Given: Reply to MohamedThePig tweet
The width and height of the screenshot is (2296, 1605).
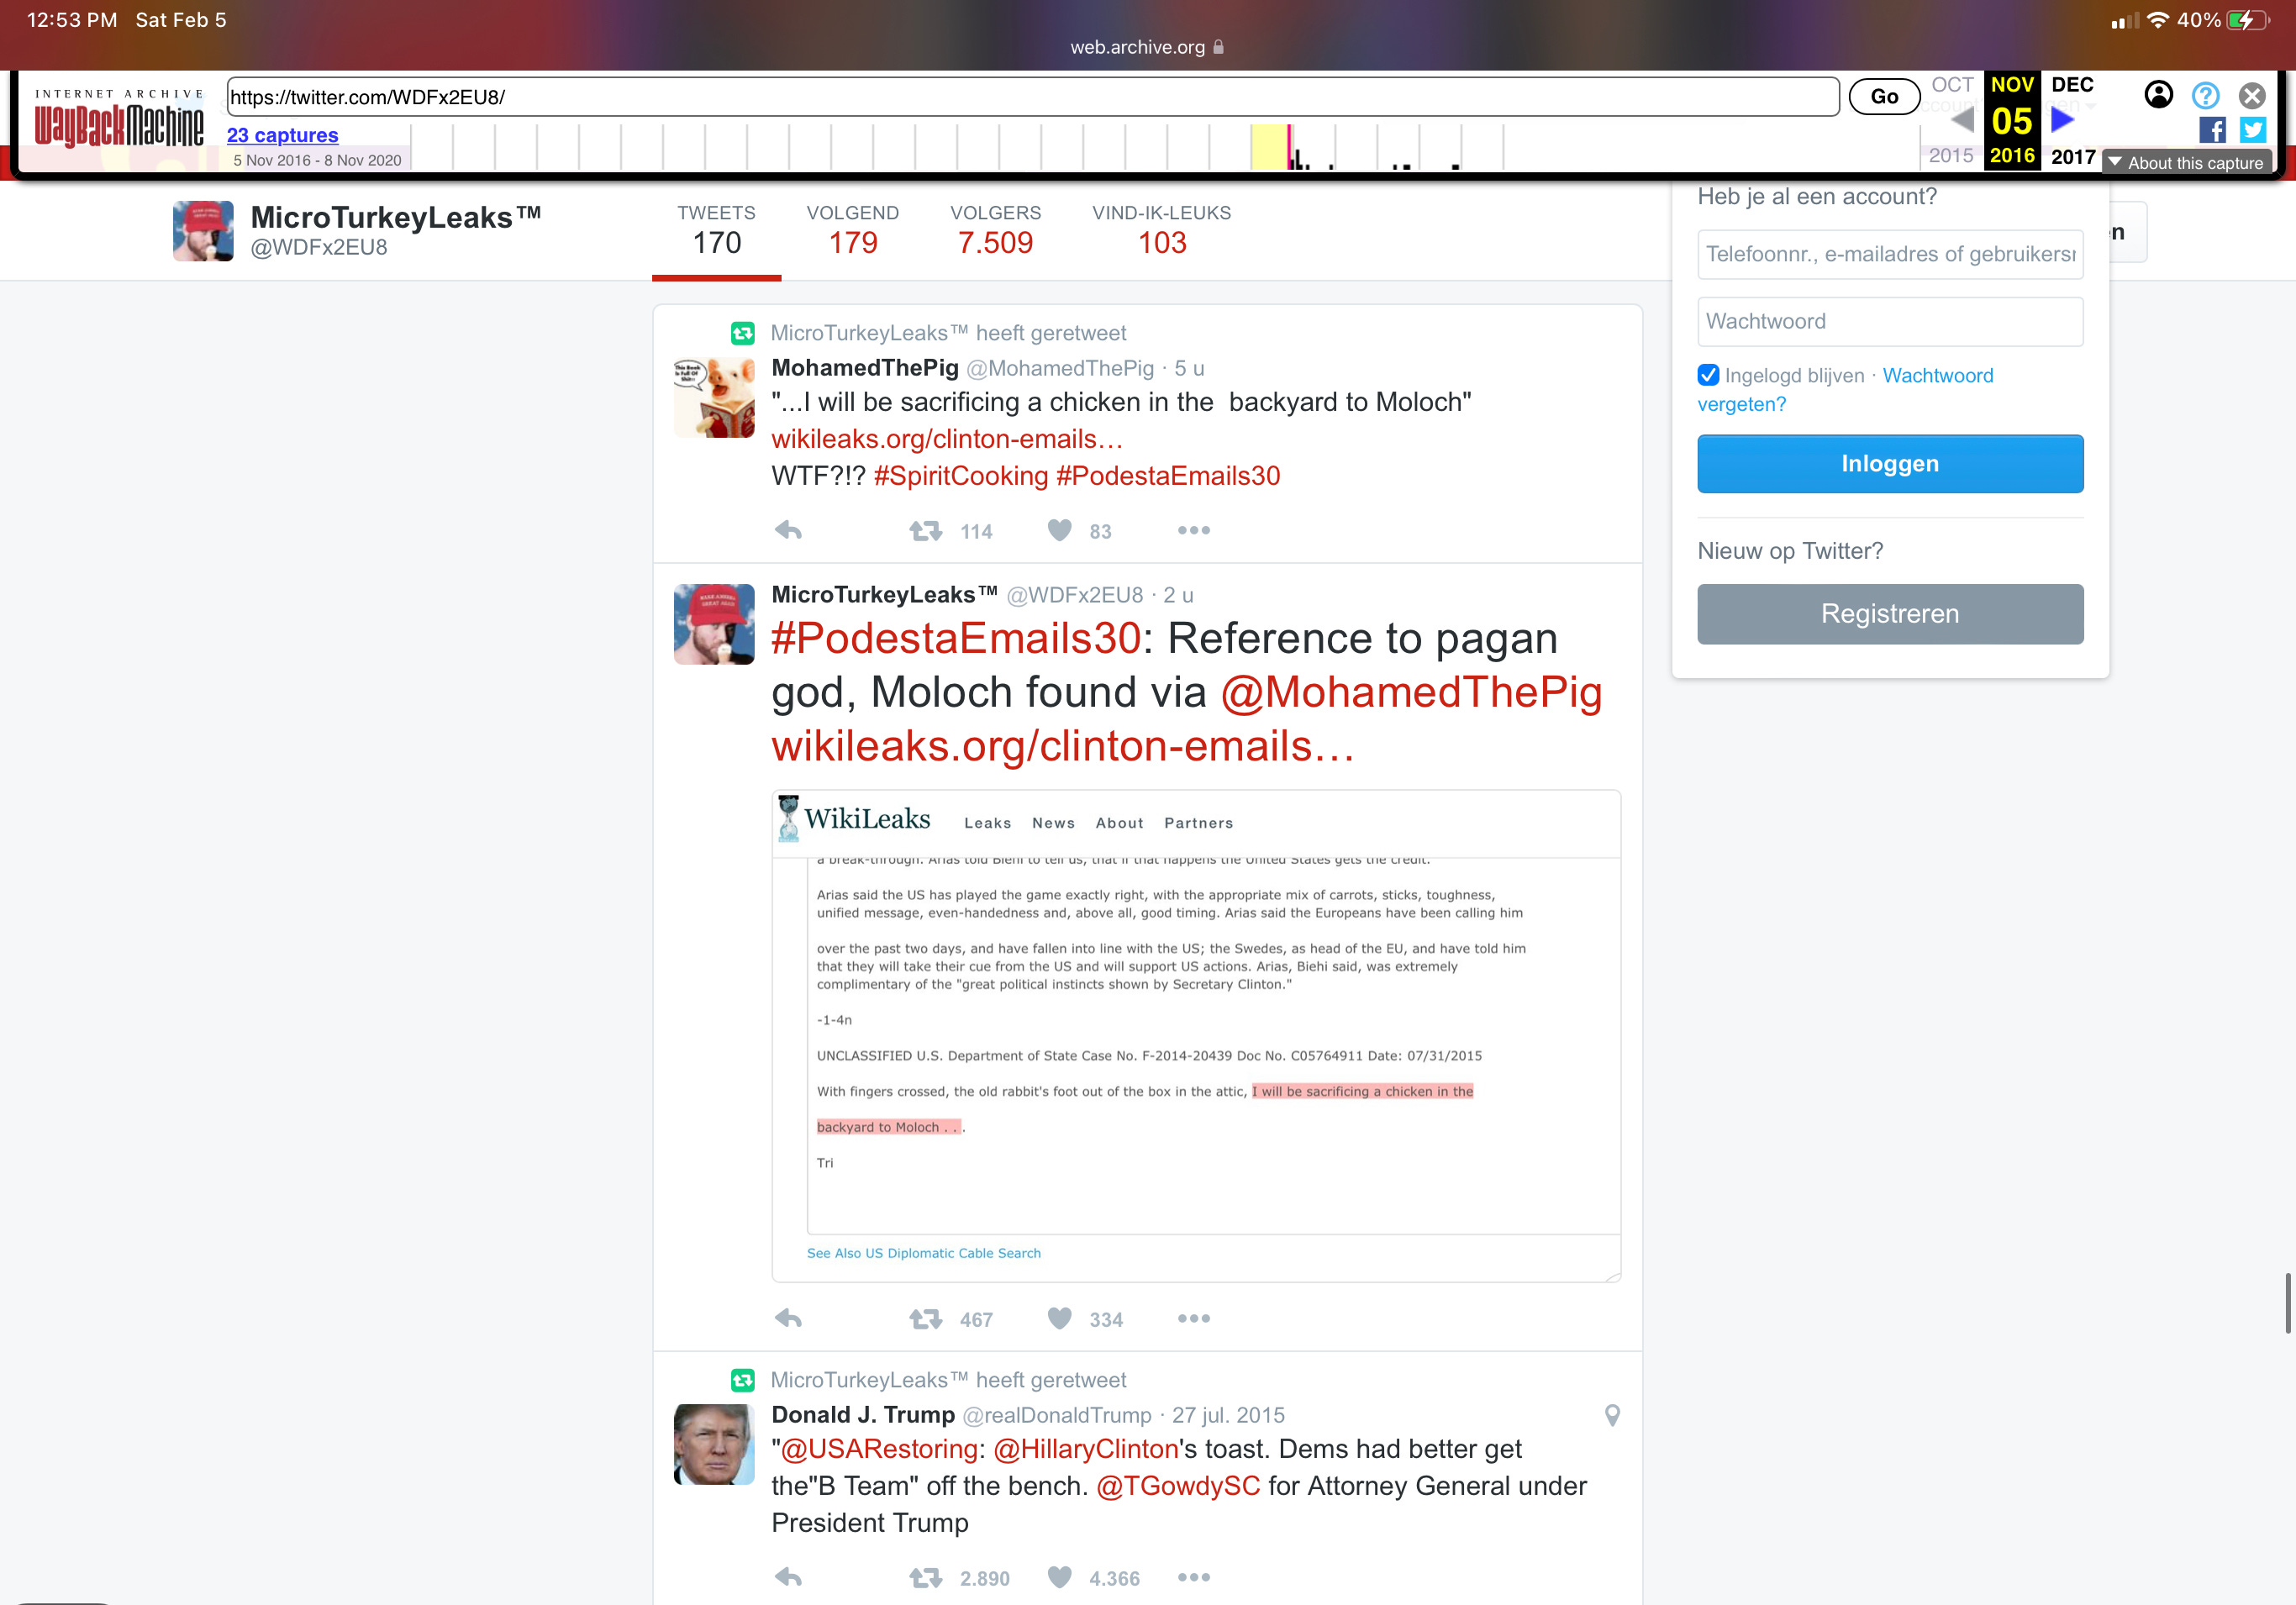Looking at the screenshot, I should (x=789, y=531).
